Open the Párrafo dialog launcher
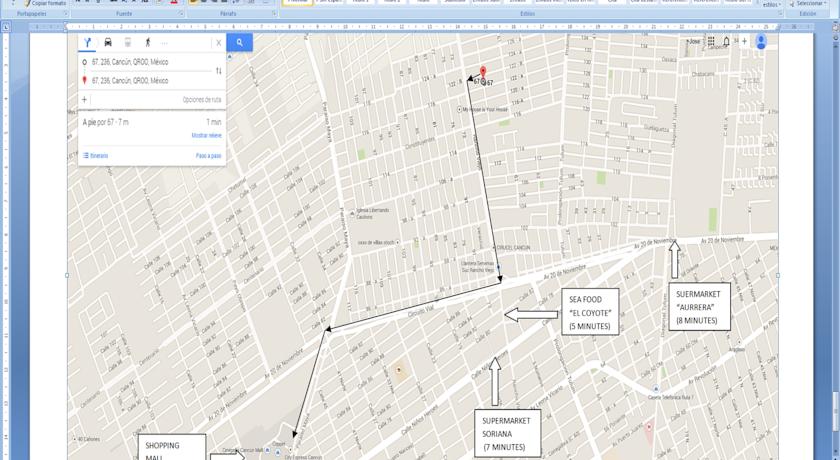The image size is (840, 460). 274,13
